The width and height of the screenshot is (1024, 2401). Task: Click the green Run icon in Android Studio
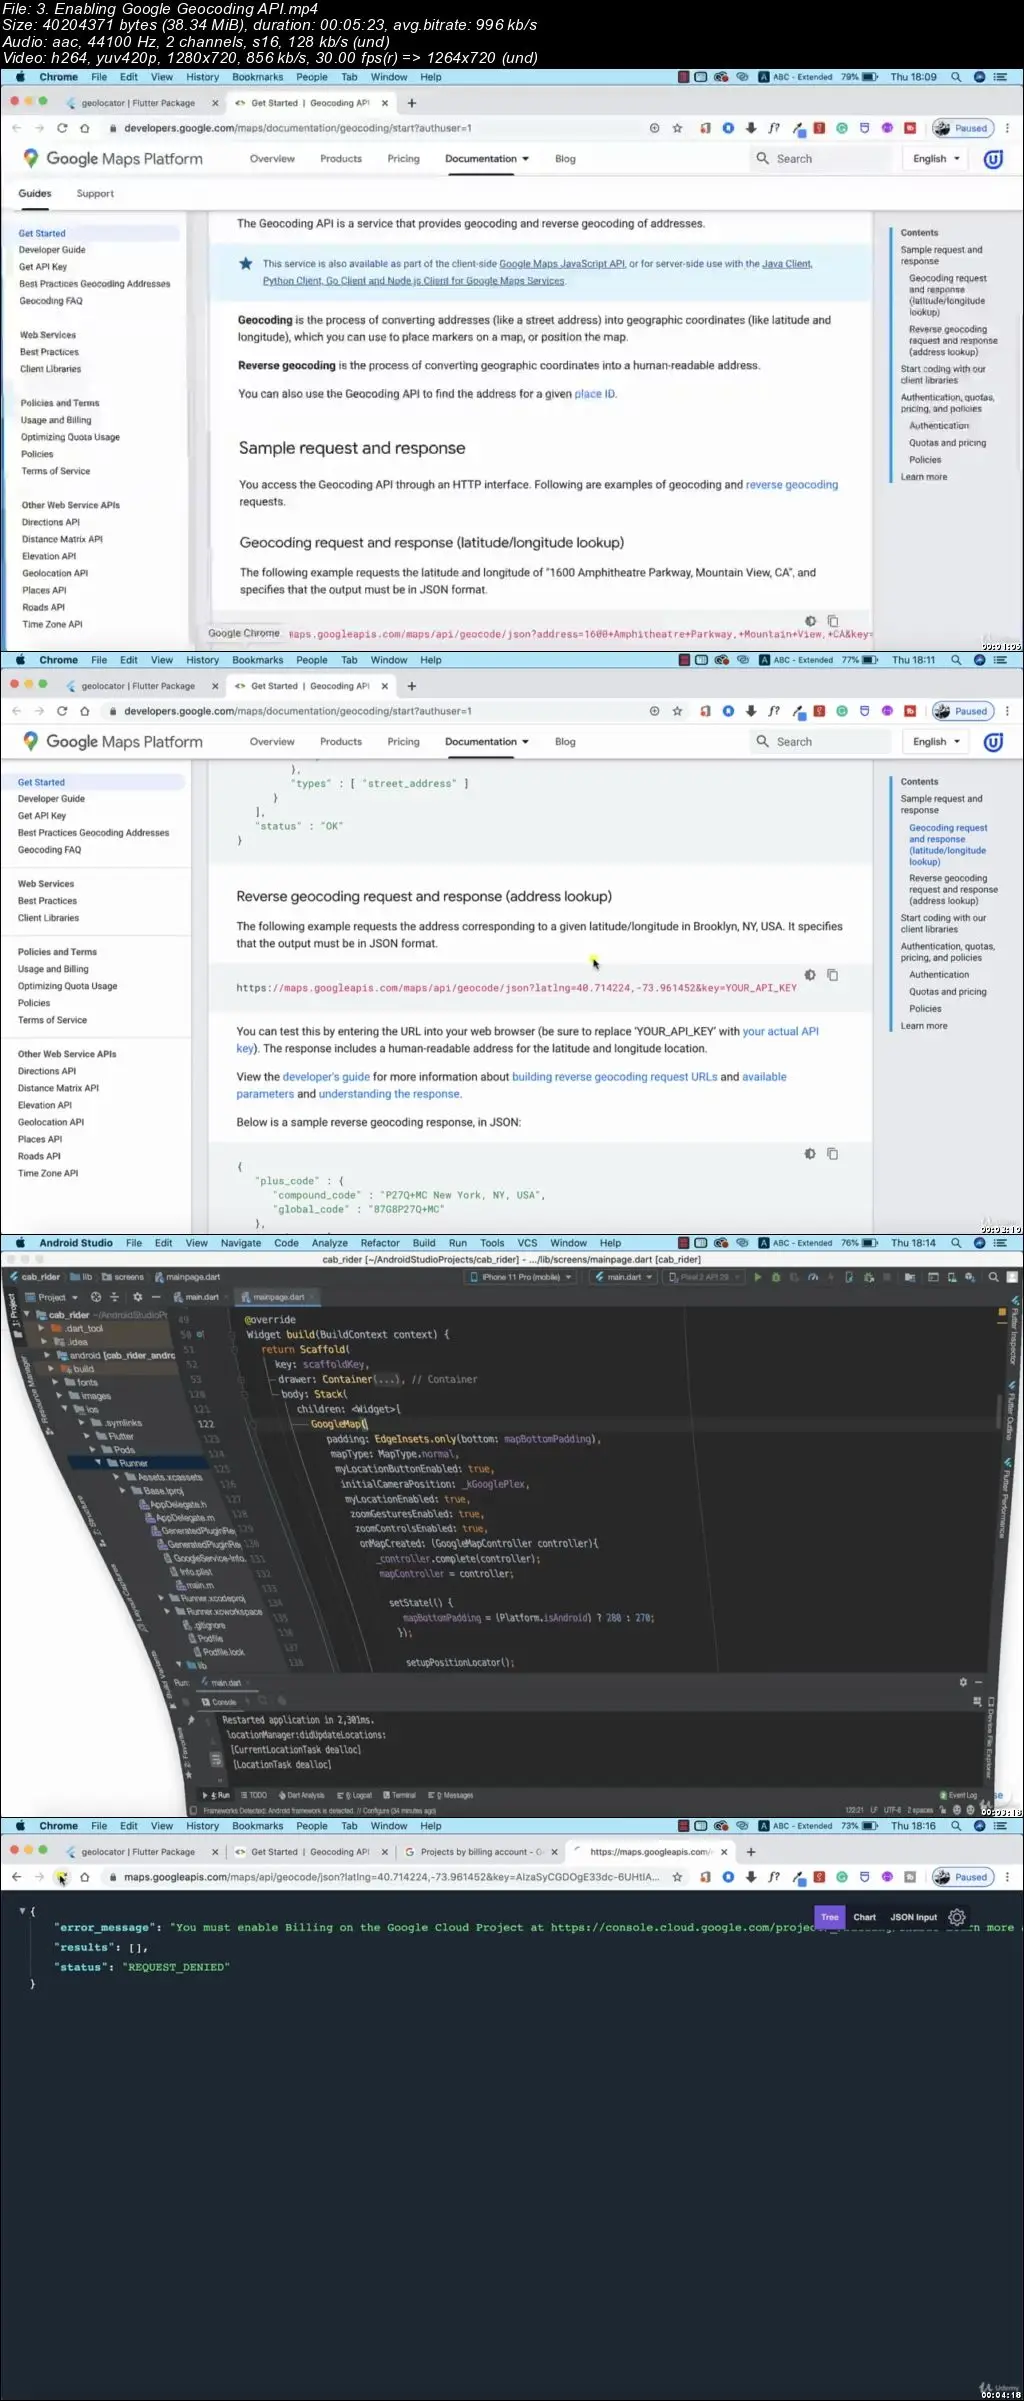[x=757, y=1277]
